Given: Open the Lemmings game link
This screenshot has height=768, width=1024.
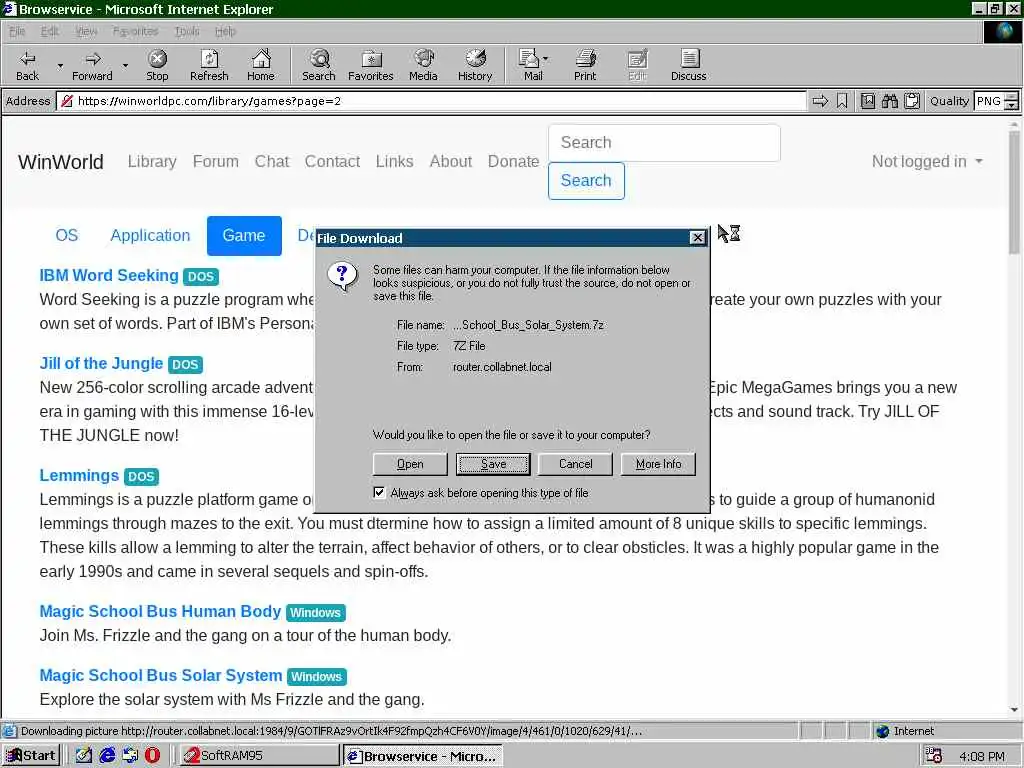Looking at the screenshot, I should tap(79, 475).
